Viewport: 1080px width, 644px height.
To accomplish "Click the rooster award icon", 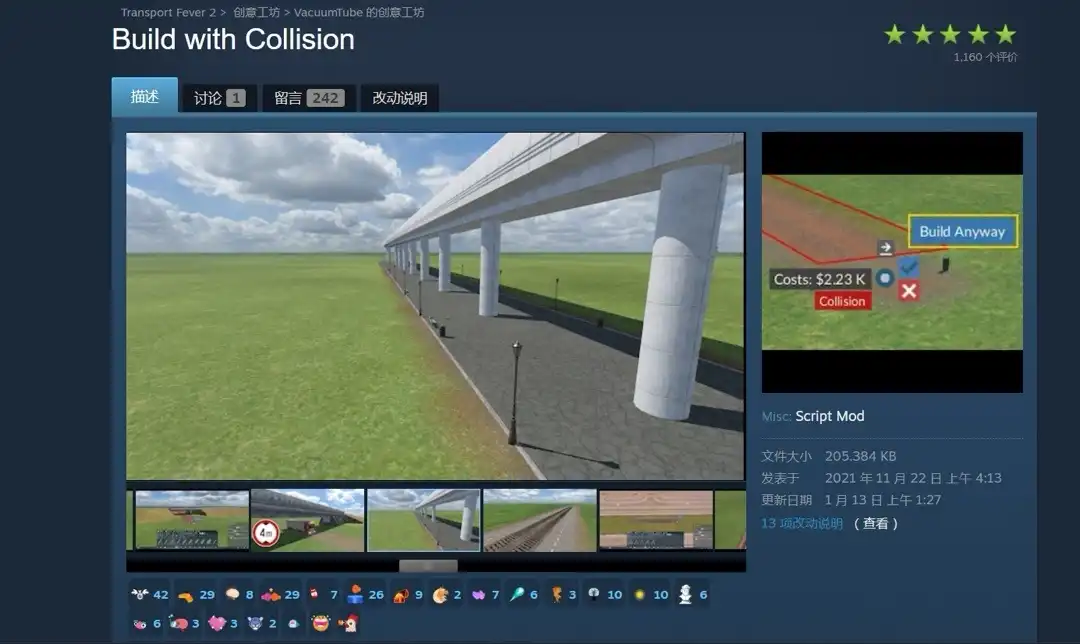I will click(x=349, y=623).
